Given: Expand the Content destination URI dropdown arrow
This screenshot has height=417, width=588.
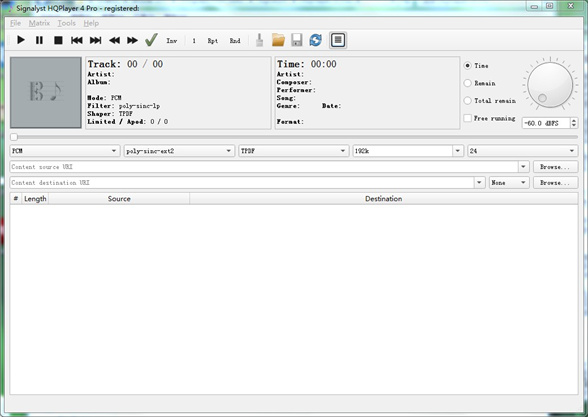Looking at the screenshot, I should click(x=479, y=183).
